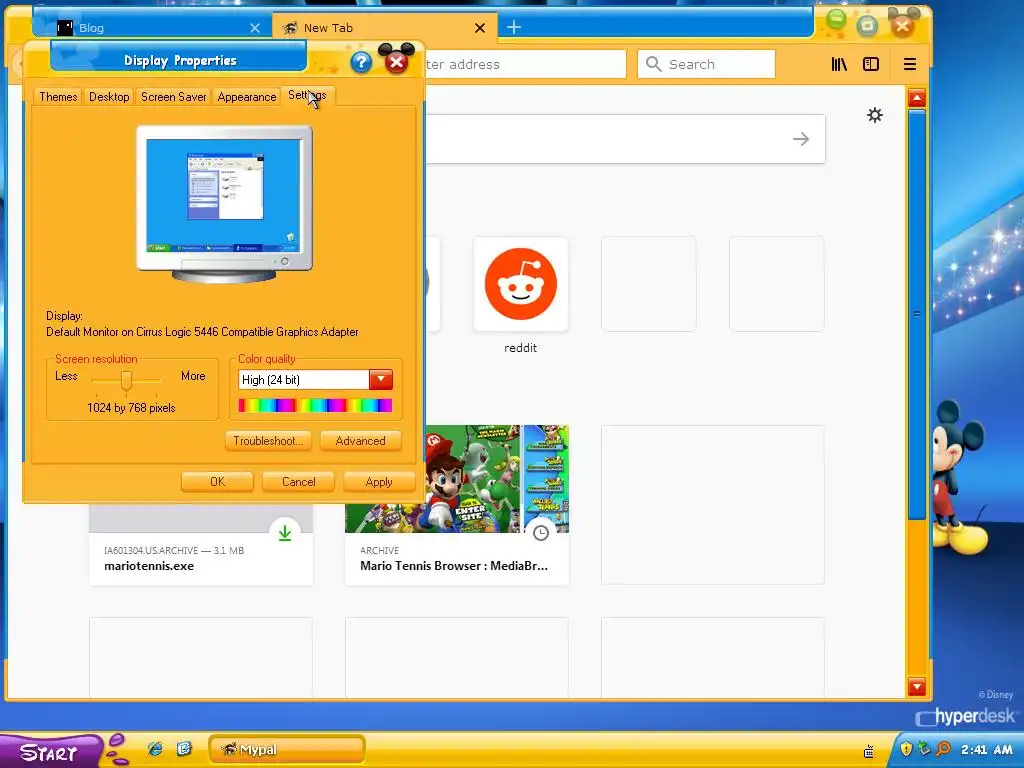Click the Troubleshoot button

(268, 441)
